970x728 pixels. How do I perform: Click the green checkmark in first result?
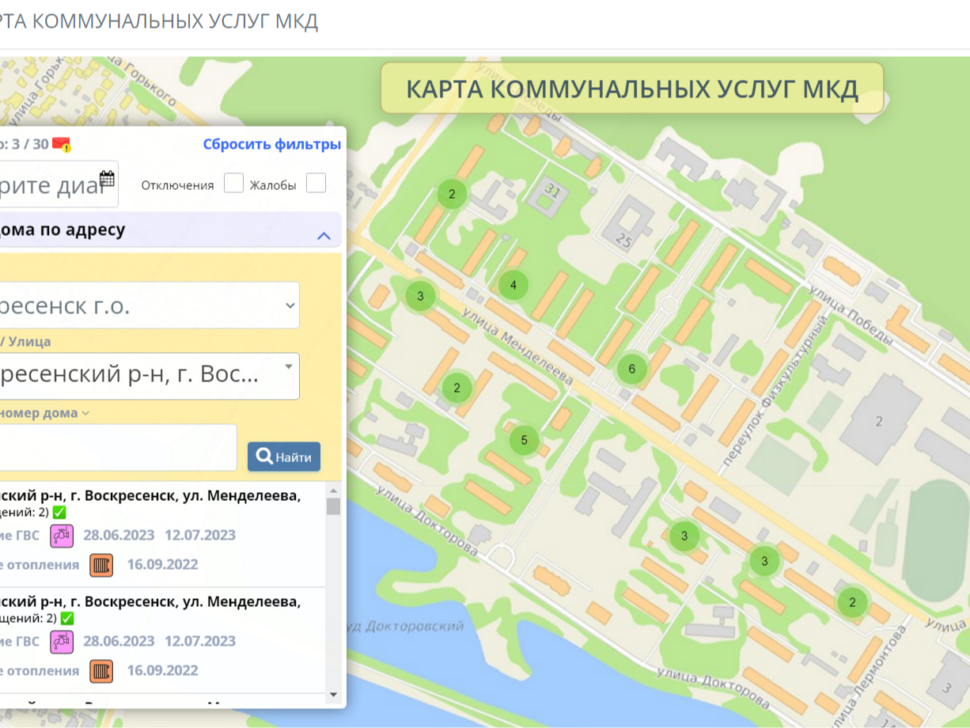click(59, 513)
